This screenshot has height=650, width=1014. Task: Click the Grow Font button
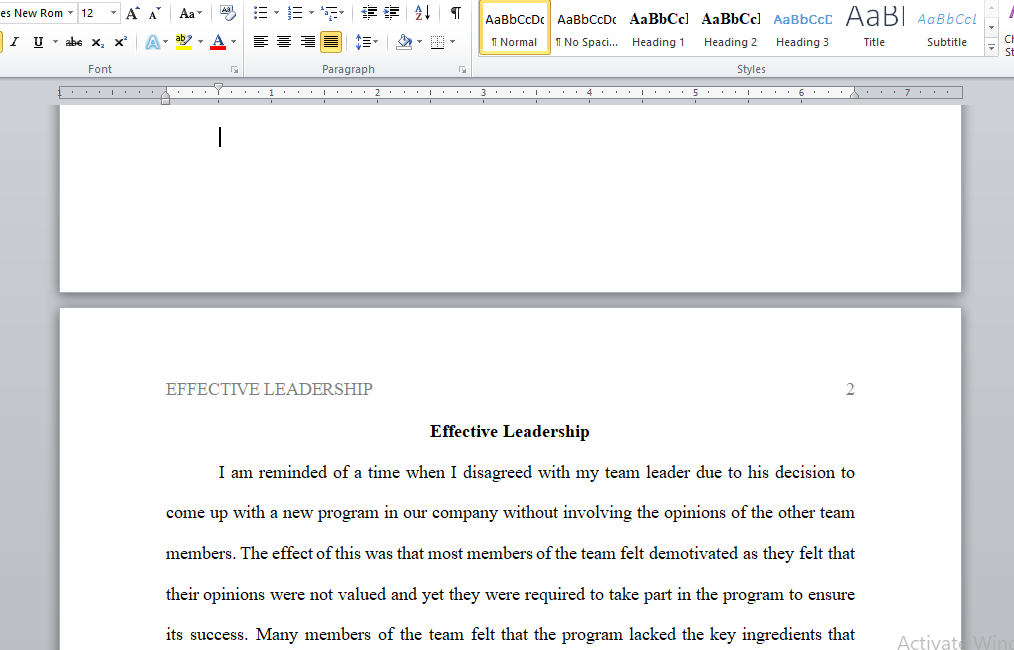133,13
